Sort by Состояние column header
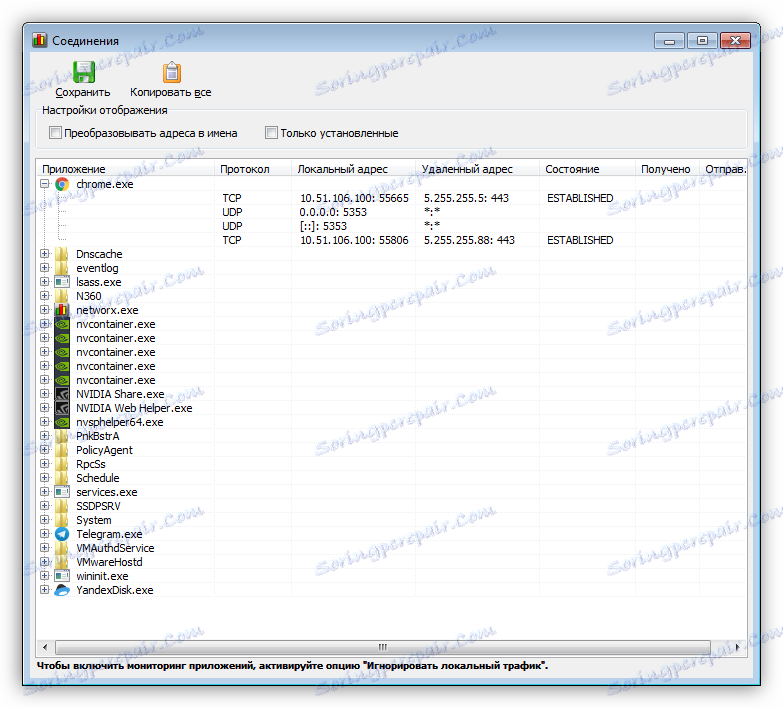The width and height of the screenshot is (783, 708). [x=587, y=169]
